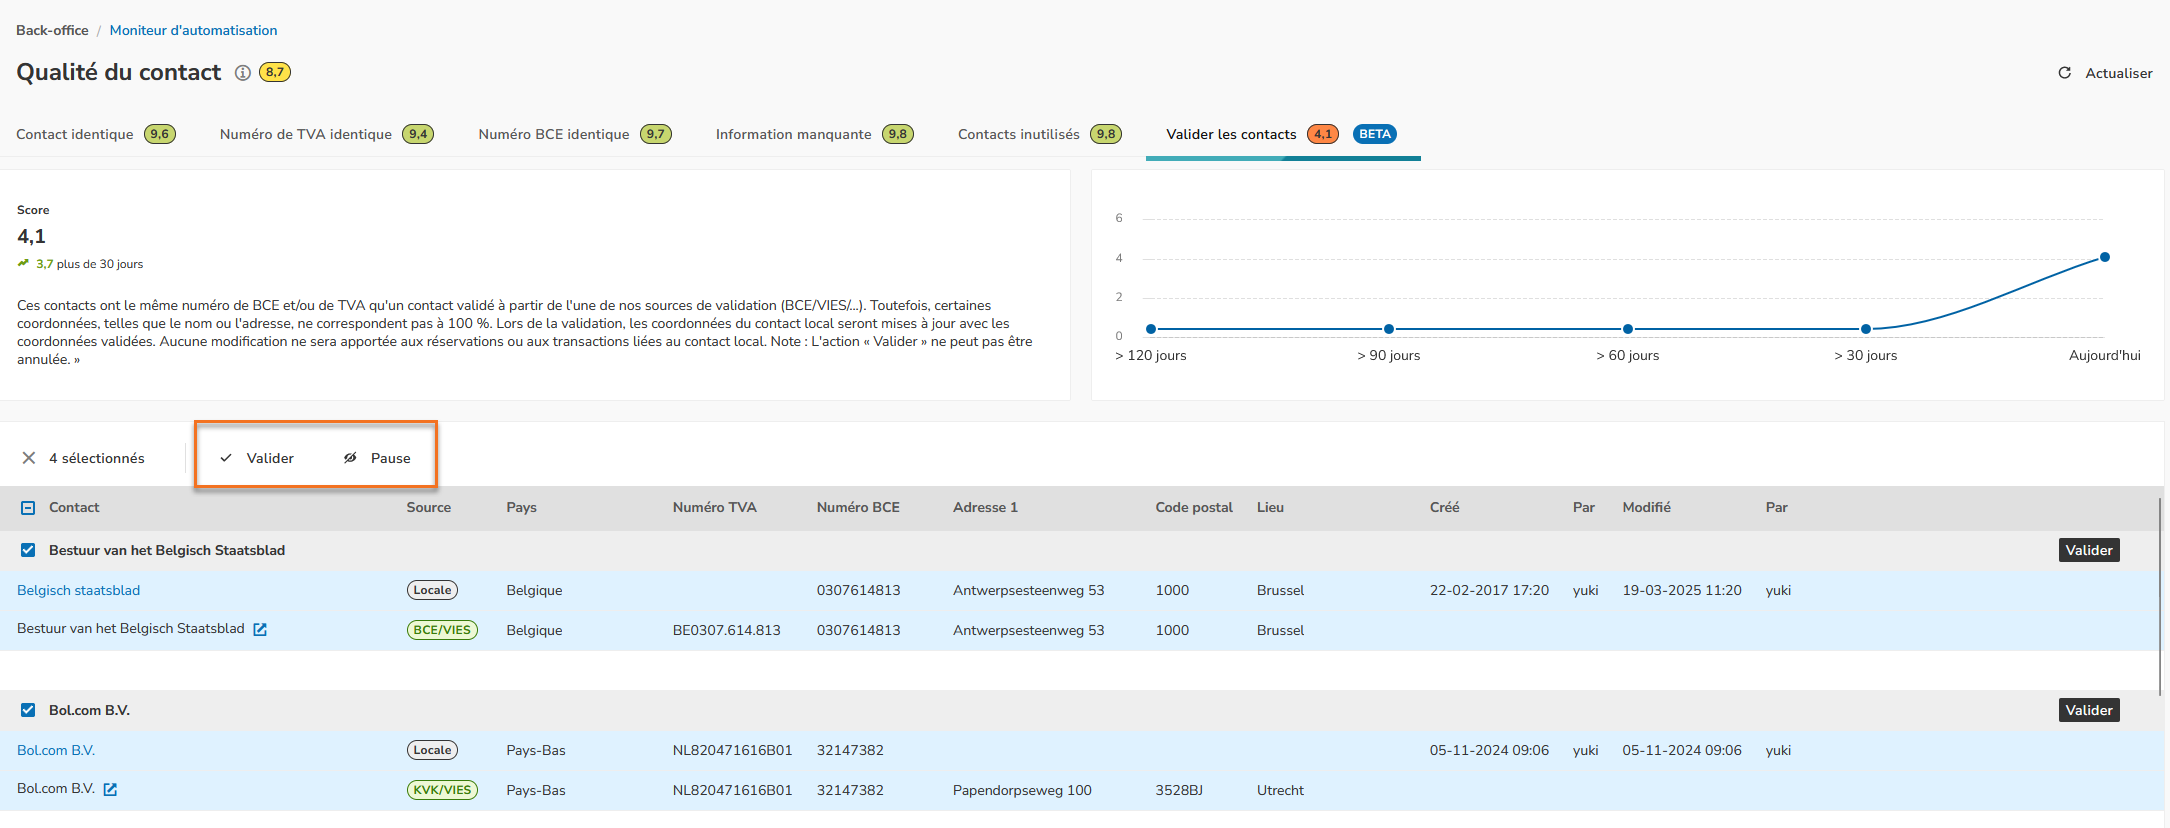Screen dimensions: 2170x828
Task: Open external link icon for Bol.com B.V.
Action: pyautogui.click(x=110, y=789)
